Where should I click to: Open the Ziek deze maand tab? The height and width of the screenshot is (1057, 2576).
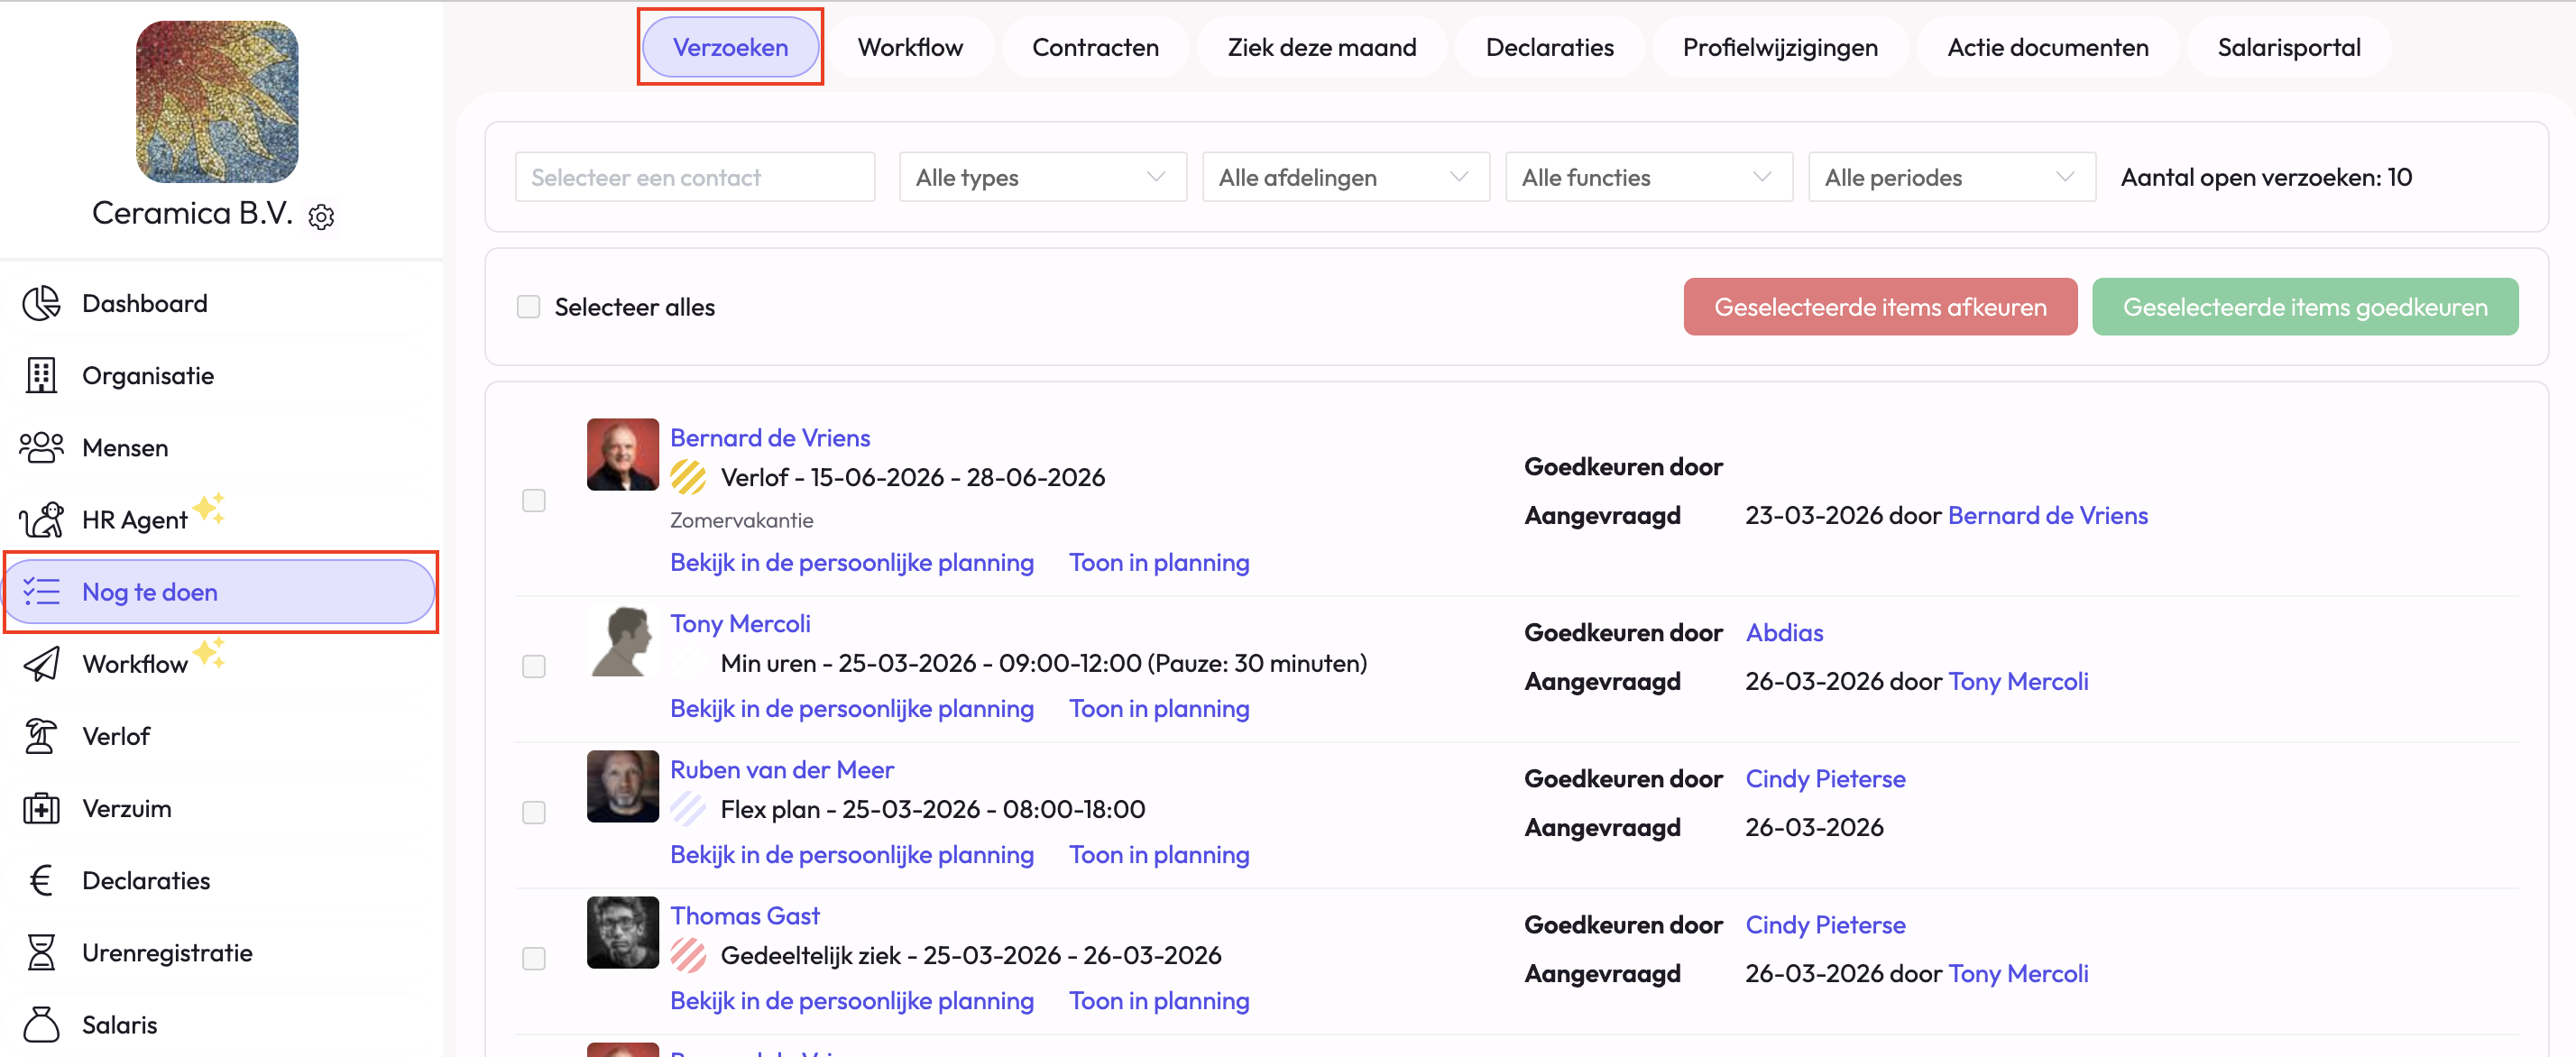click(1321, 47)
